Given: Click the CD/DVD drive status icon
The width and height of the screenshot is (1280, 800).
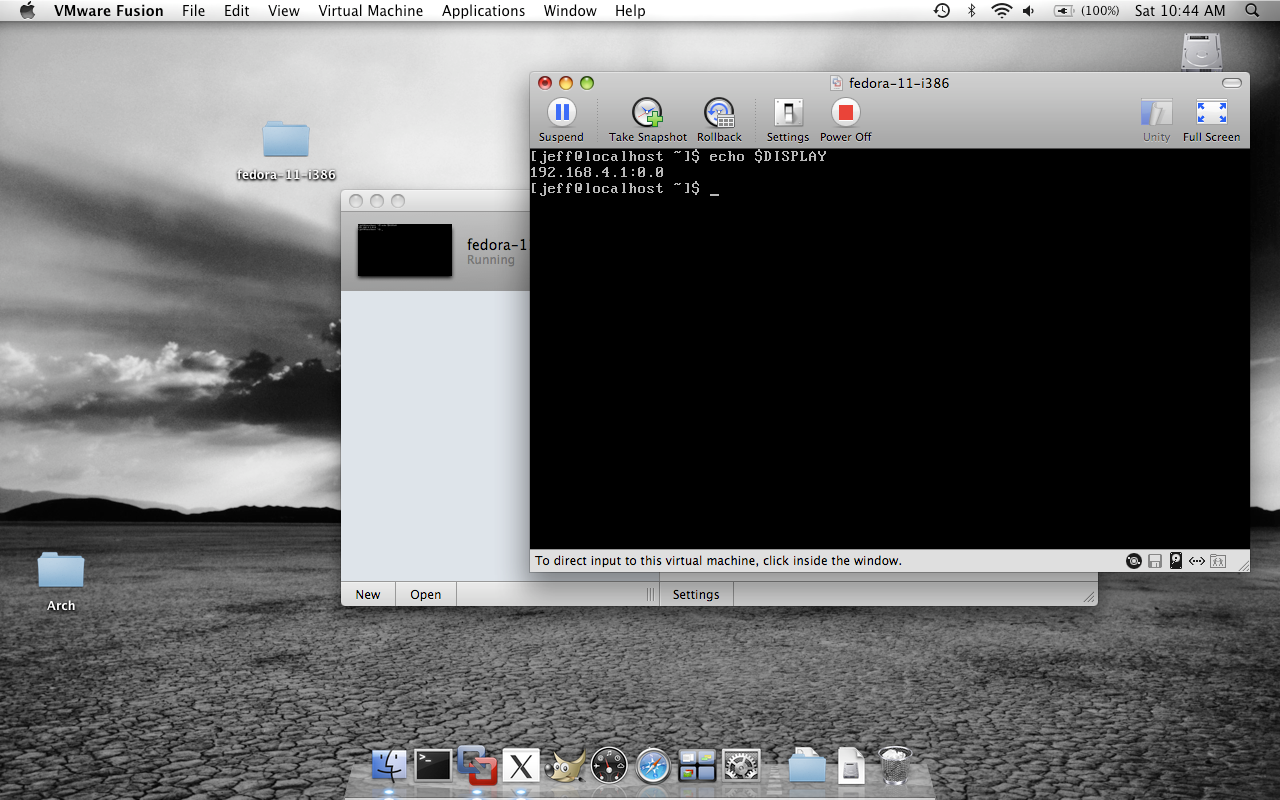Looking at the screenshot, I should point(1133,561).
